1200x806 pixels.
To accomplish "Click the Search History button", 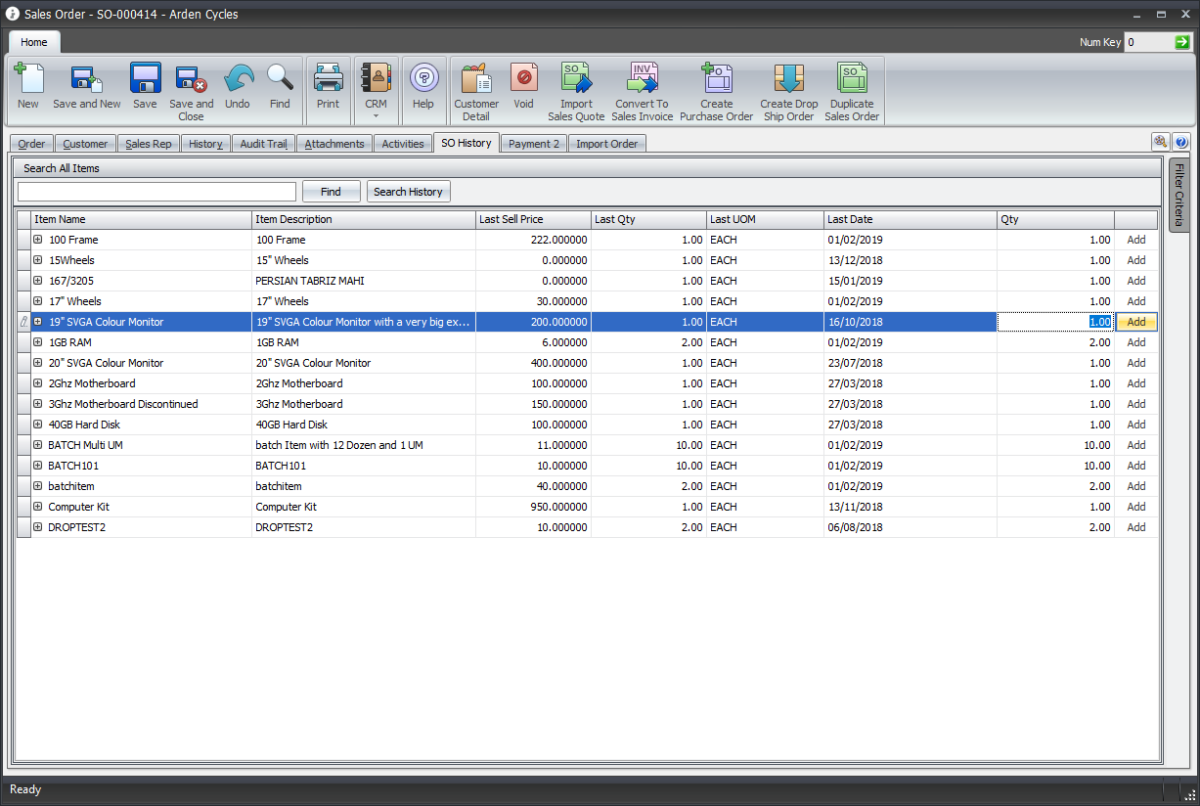I will pos(408,191).
